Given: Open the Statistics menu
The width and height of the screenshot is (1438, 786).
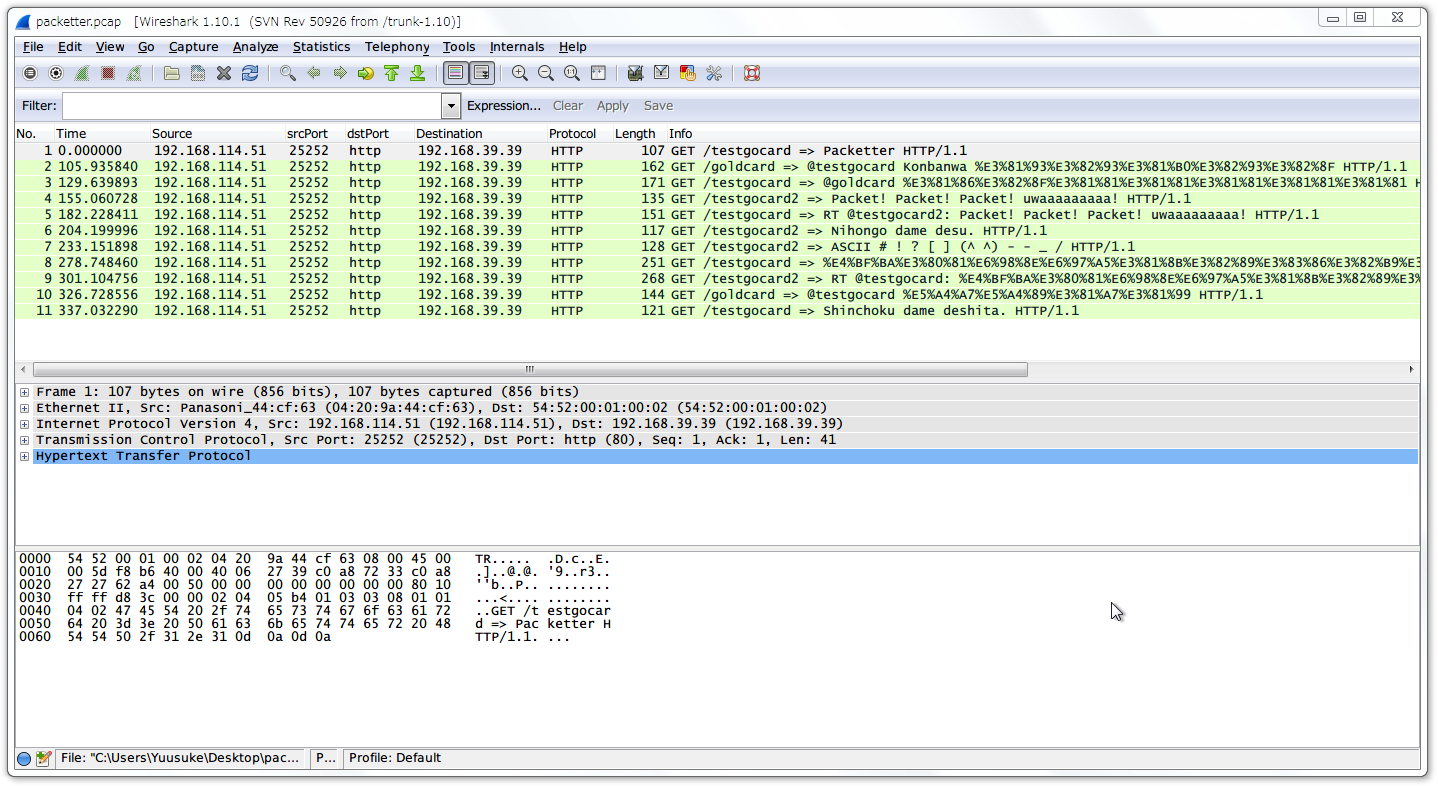Looking at the screenshot, I should coord(321,47).
